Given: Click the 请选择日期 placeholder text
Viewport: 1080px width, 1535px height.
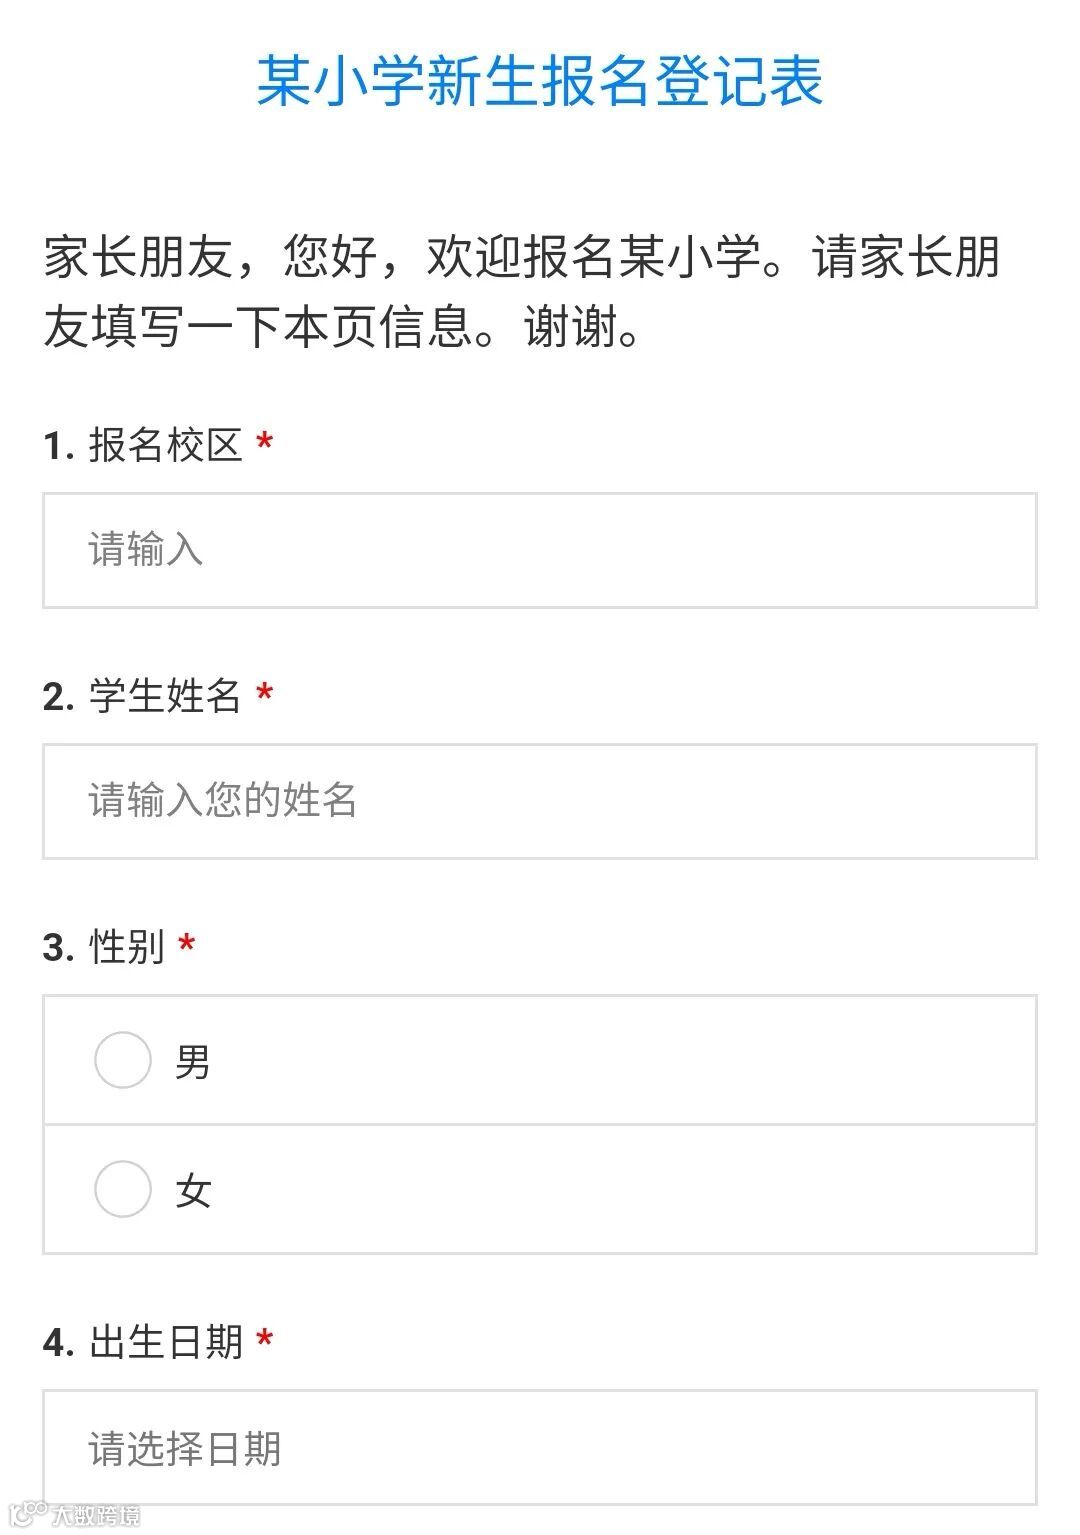Looking at the screenshot, I should click(185, 1449).
